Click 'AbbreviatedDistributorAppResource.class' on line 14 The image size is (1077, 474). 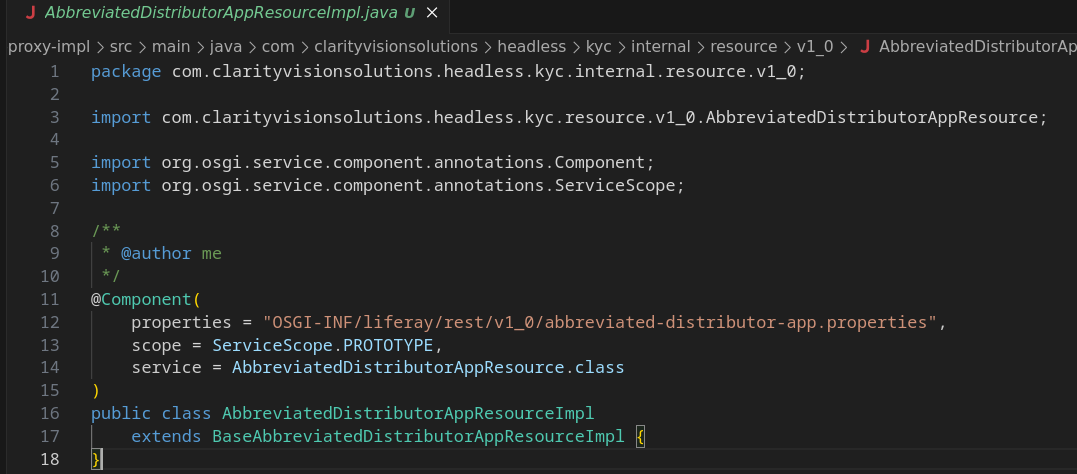click(428, 368)
